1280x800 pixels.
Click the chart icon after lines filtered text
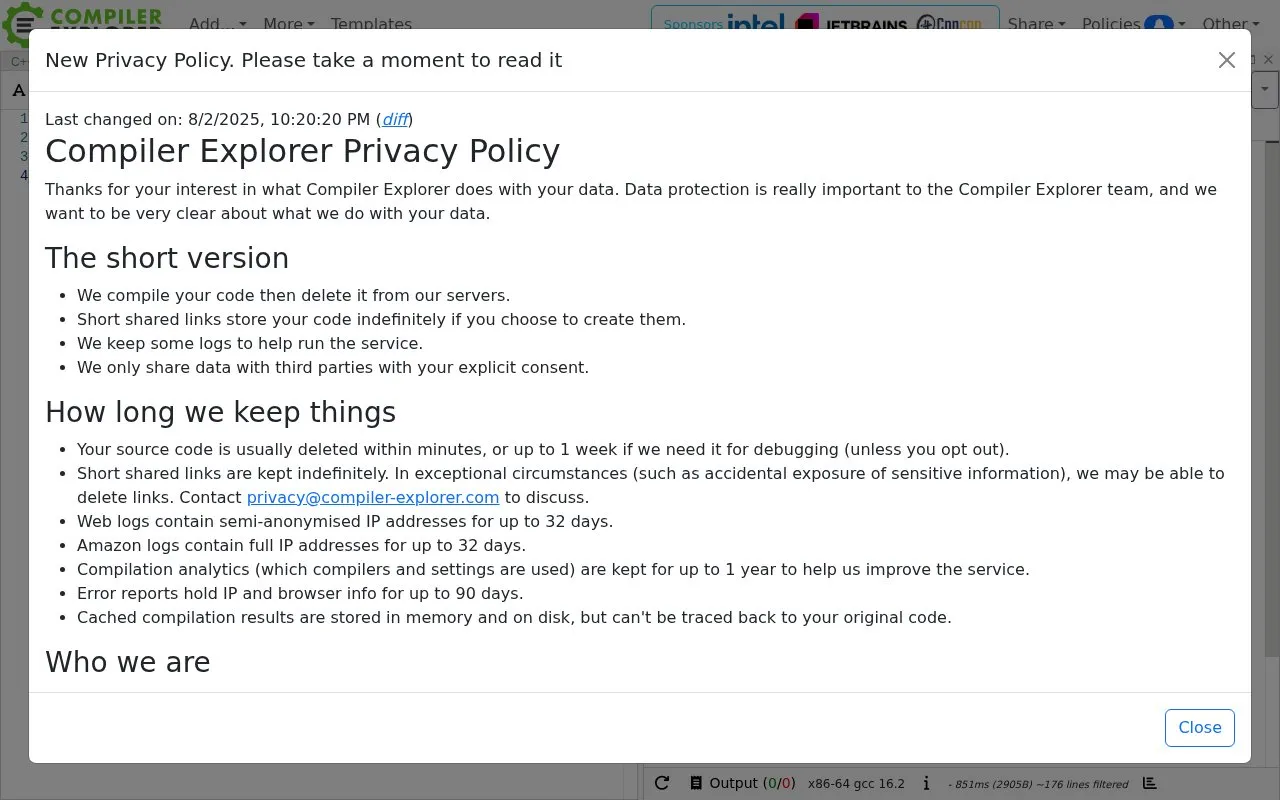[x=1150, y=783]
